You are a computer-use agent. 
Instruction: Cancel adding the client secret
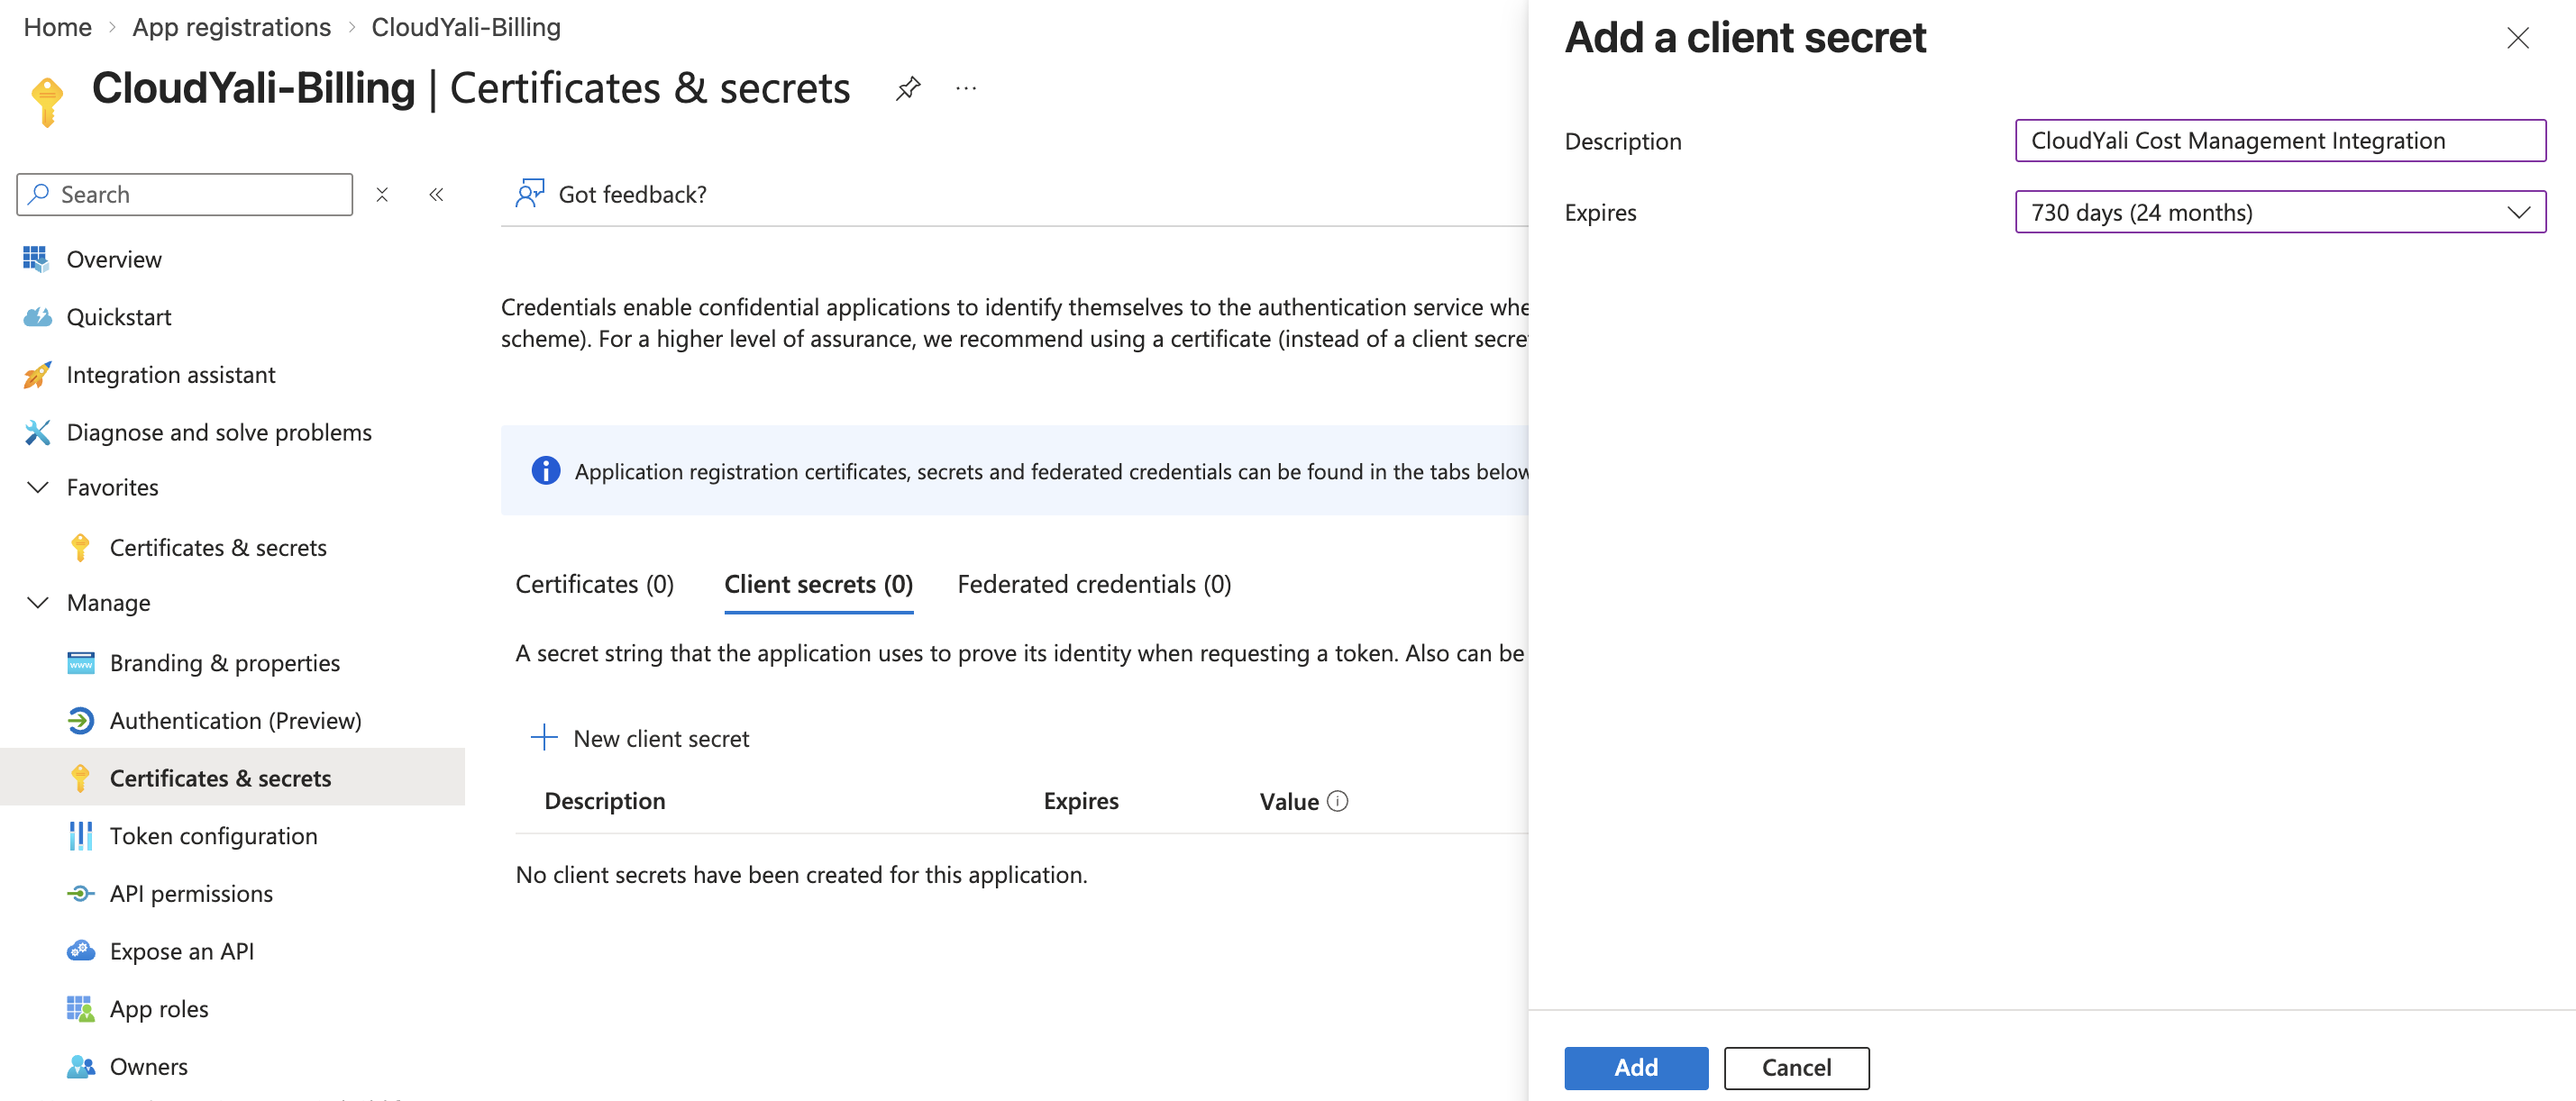click(x=1796, y=1067)
